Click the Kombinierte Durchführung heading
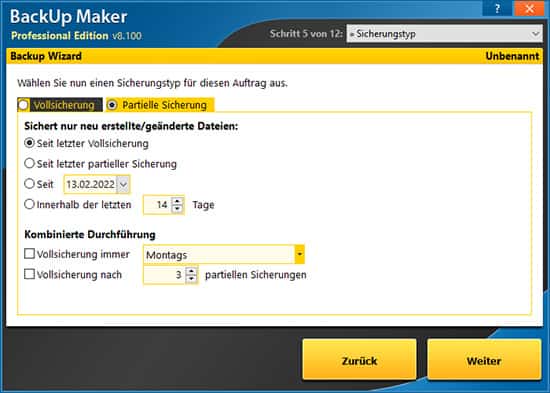Image resolution: width=550 pixels, height=393 pixels. tap(90, 234)
